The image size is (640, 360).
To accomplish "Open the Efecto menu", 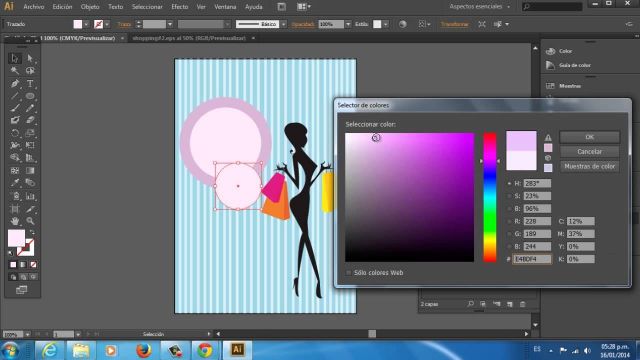I will click(180, 7).
